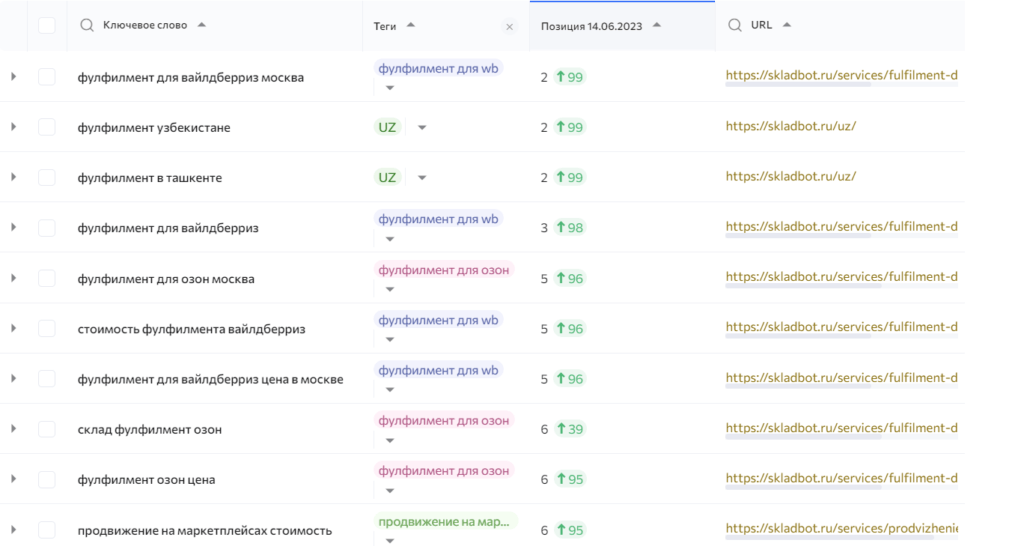Open tag dropdown for 'фулфилмент озон цена' row
1024x546 pixels.
point(389,490)
